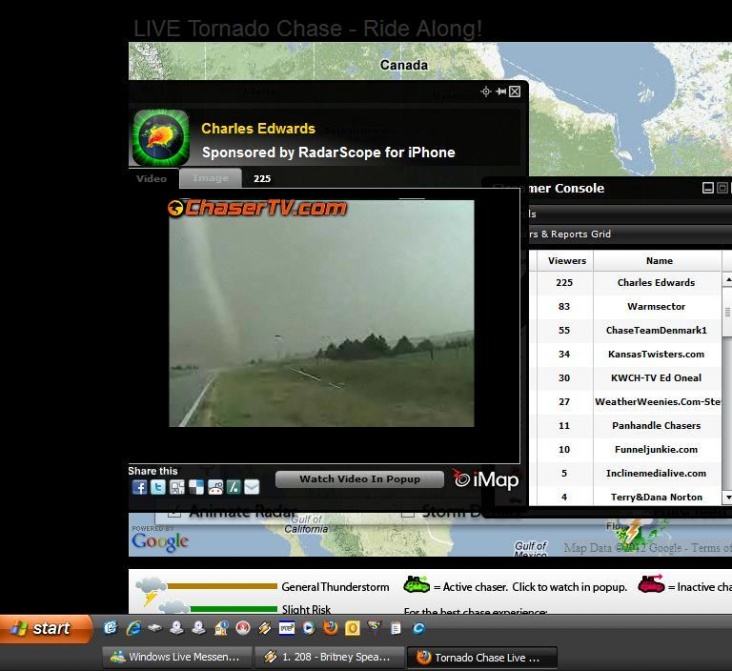Open the Windows Start menu
Viewport: 732px width, 671px height.
tap(46, 629)
